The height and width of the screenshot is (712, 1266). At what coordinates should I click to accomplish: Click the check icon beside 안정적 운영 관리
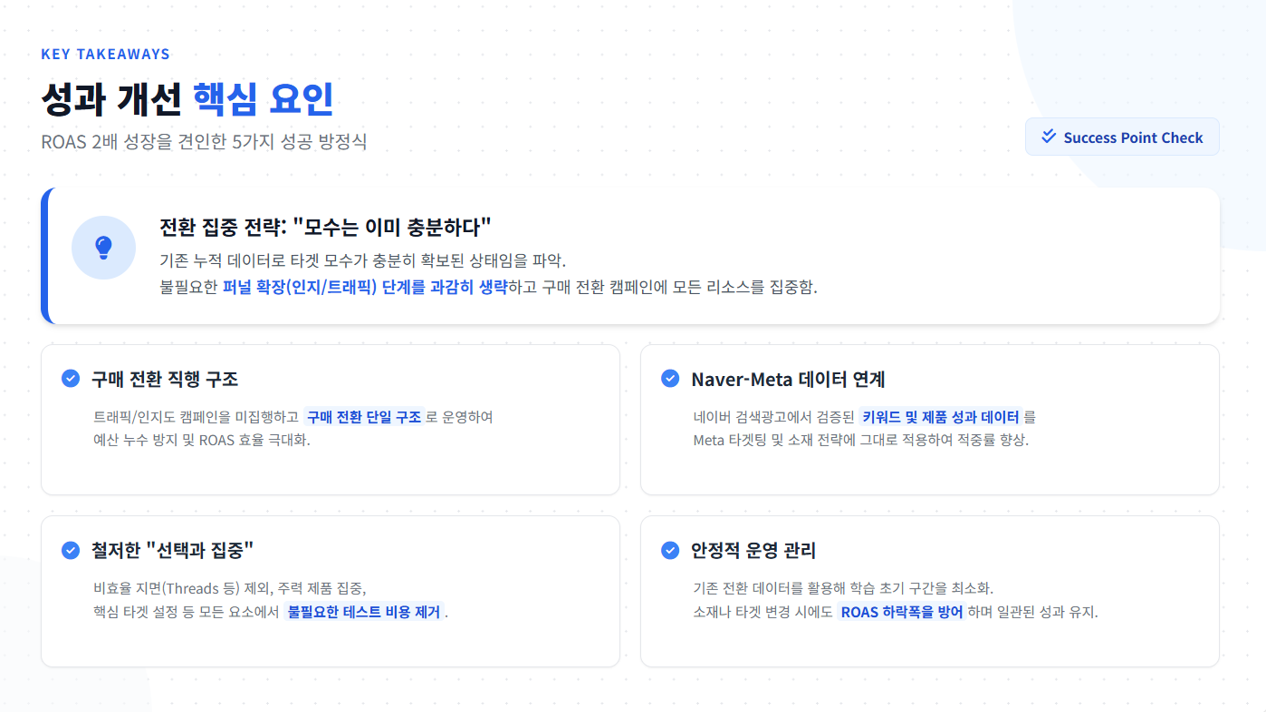coord(670,550)
